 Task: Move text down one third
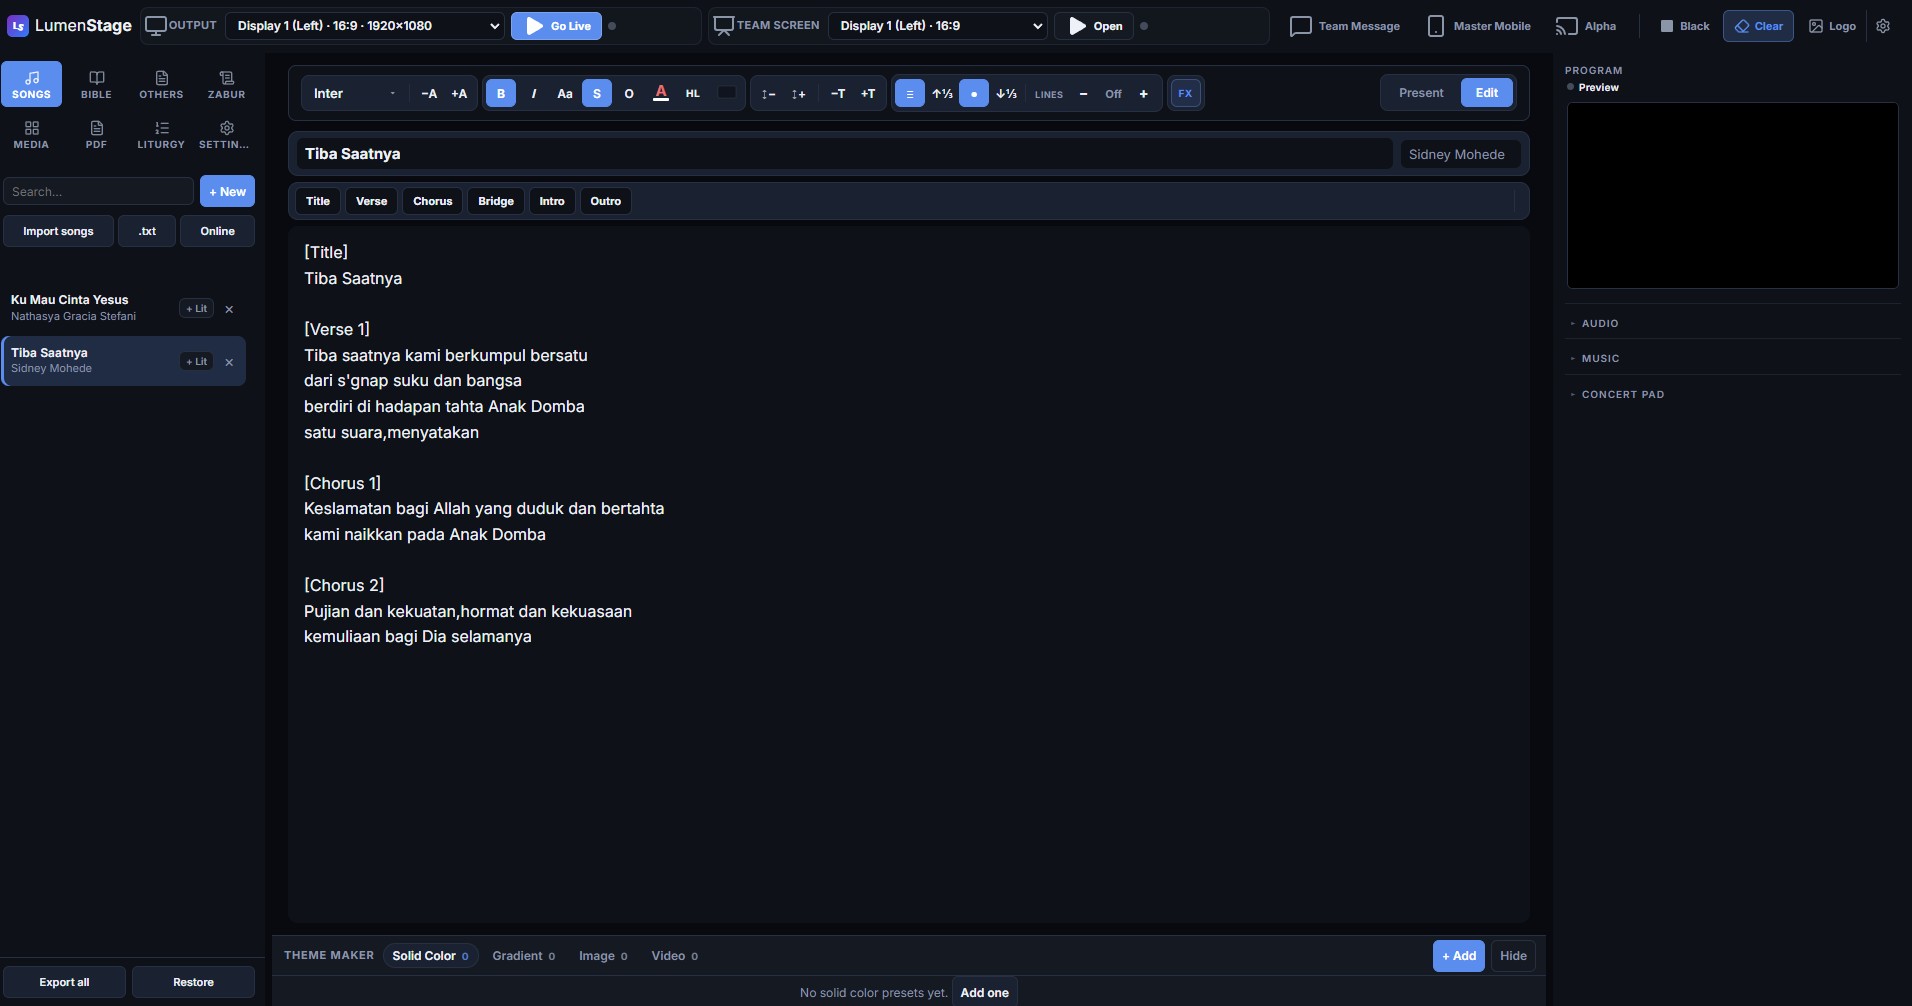[x=1006, y=94]
